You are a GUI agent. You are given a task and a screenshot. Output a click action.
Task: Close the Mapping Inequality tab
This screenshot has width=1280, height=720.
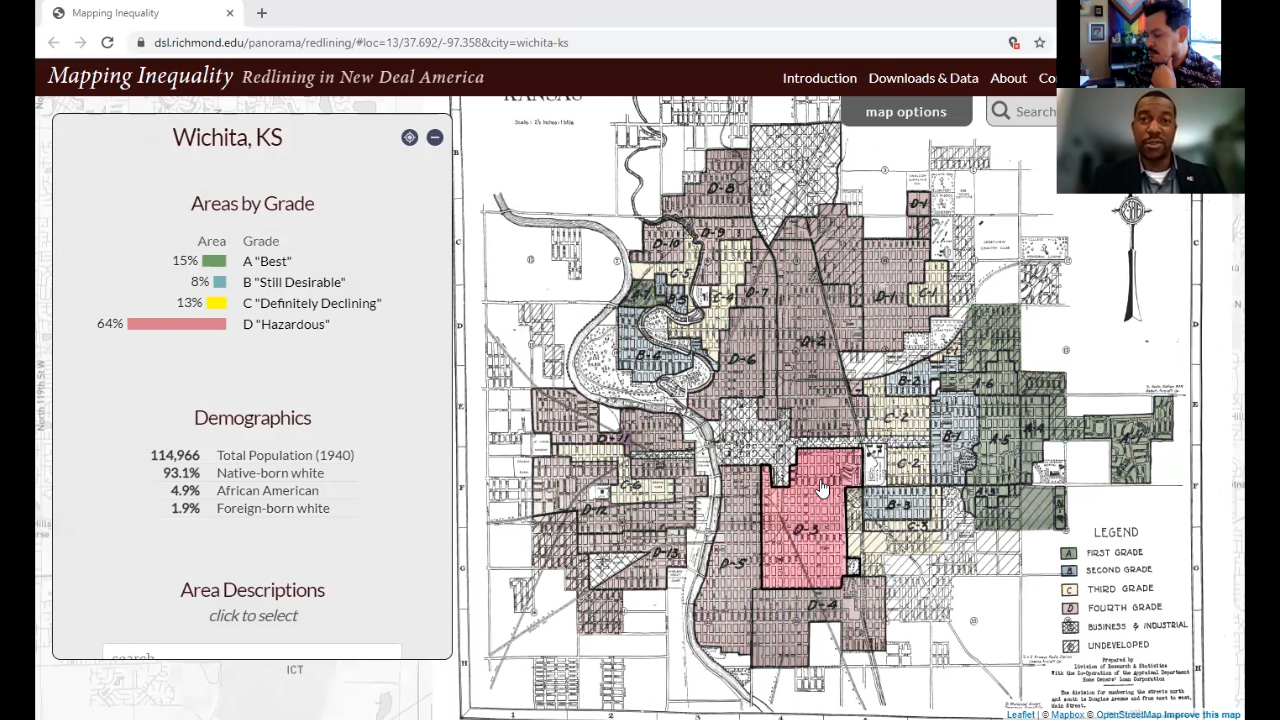(230, 13)
